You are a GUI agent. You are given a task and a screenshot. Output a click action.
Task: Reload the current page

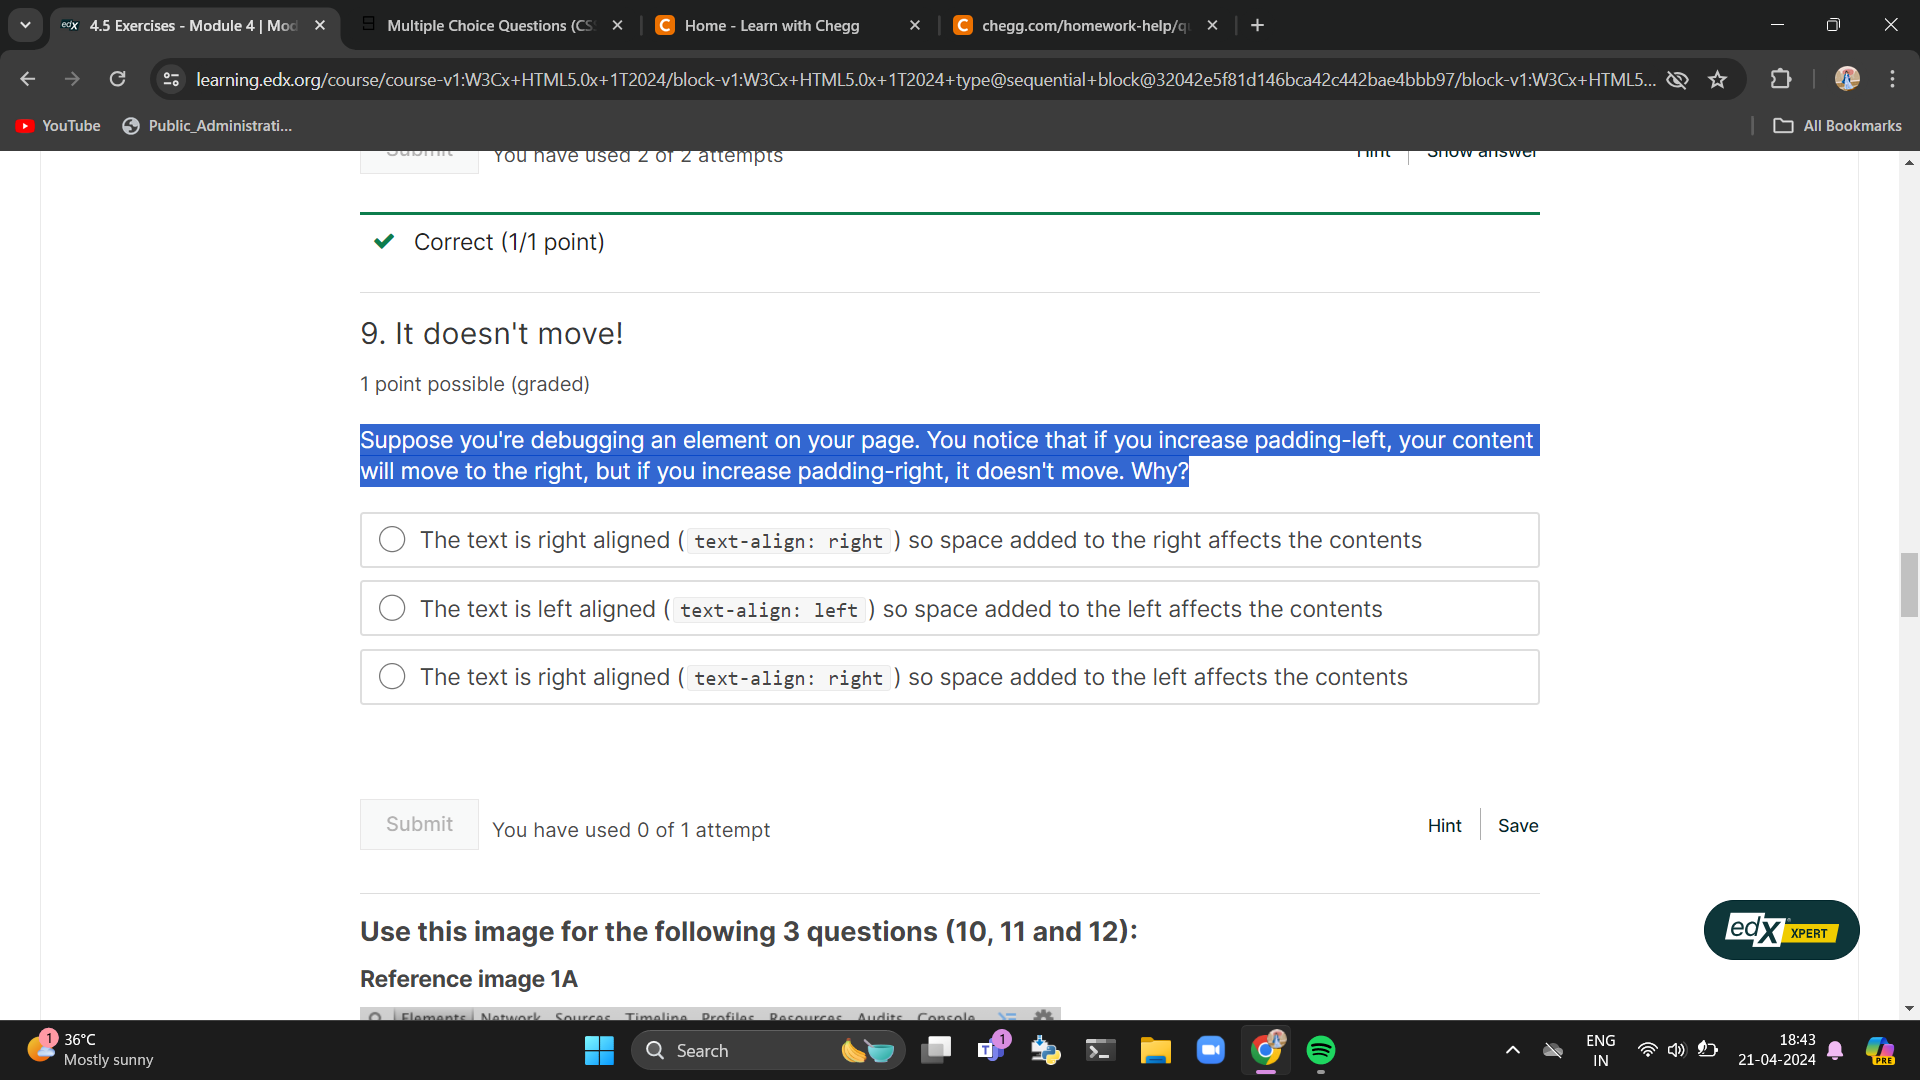117,79
